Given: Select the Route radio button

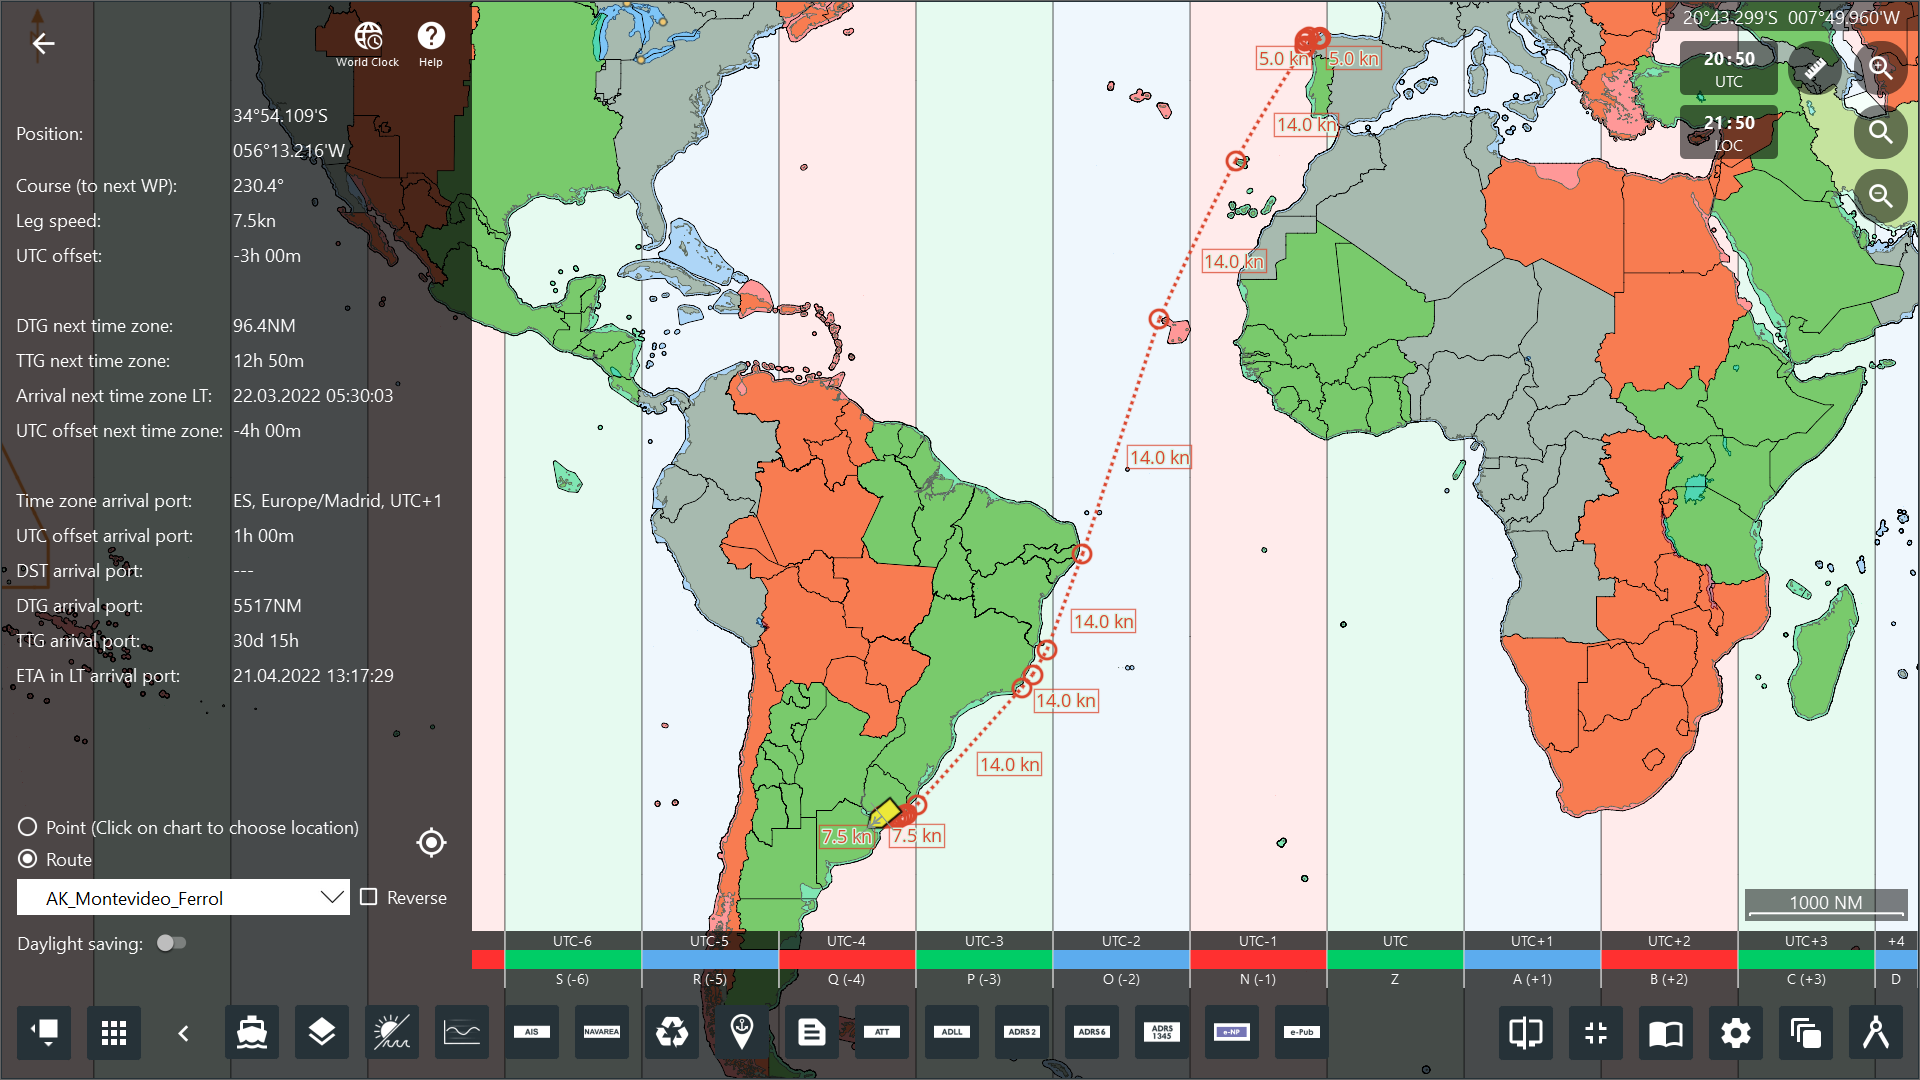Looking at the screenshot, I should 27,859.
